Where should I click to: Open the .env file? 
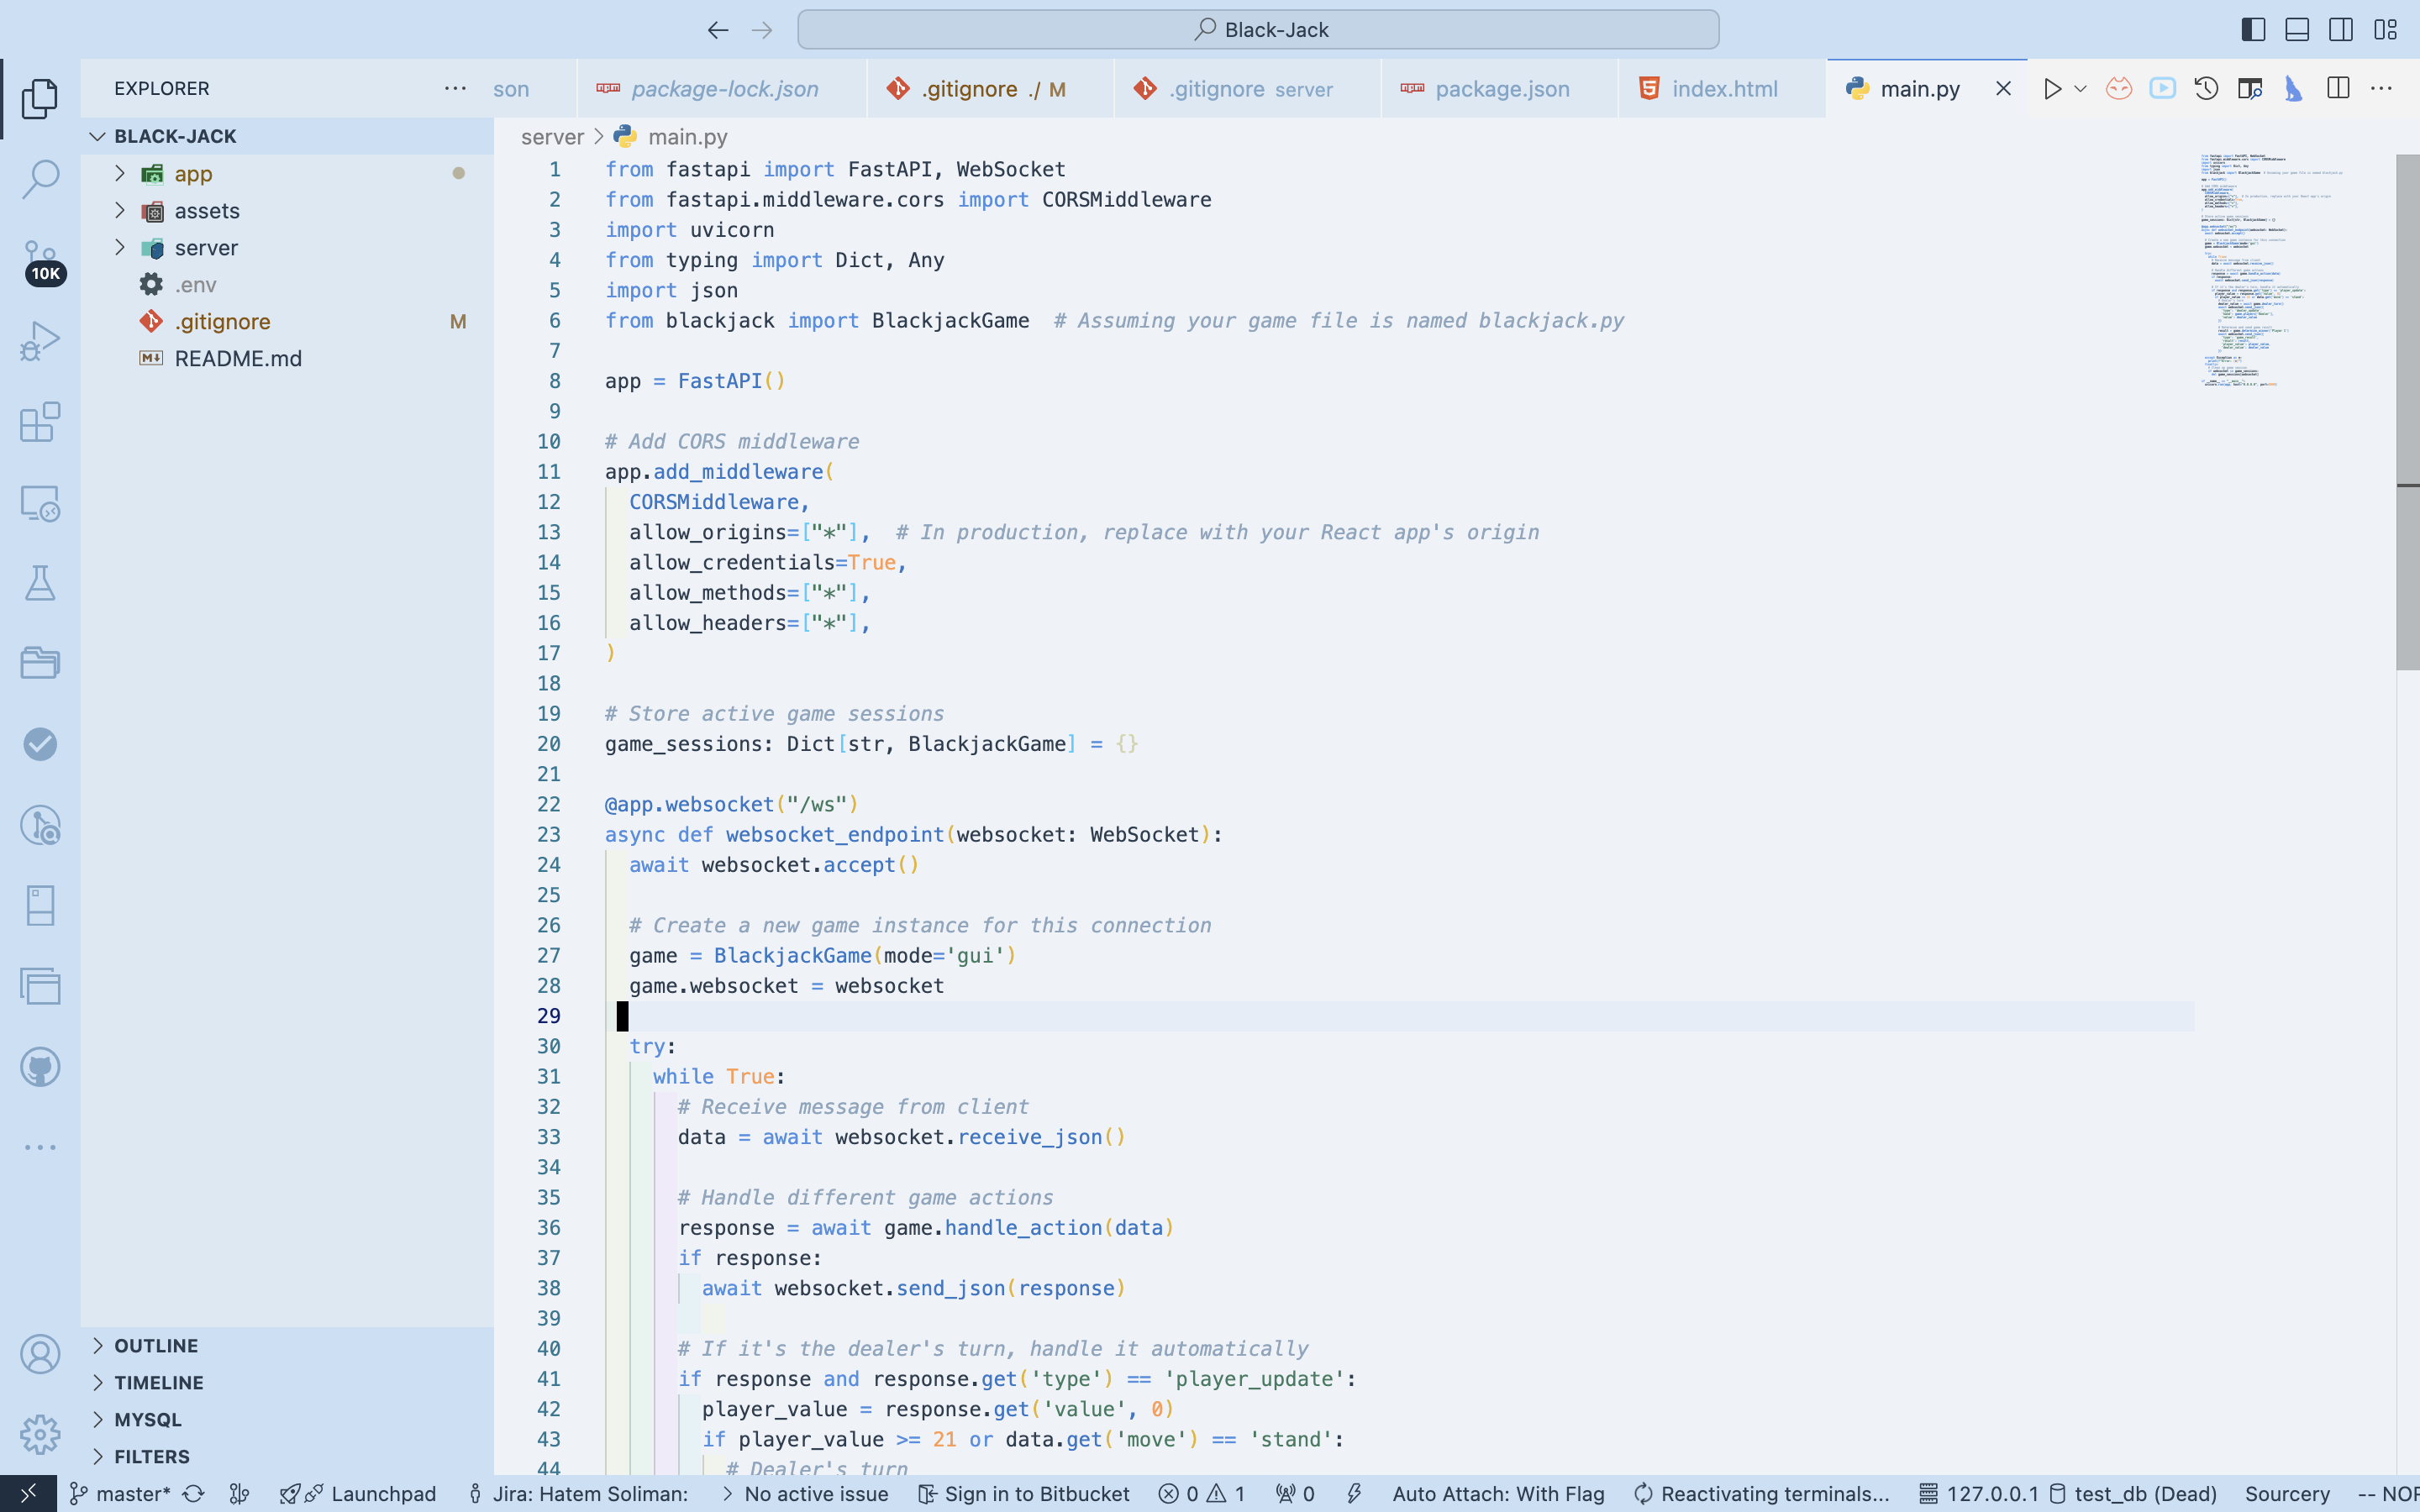point(287,285)
